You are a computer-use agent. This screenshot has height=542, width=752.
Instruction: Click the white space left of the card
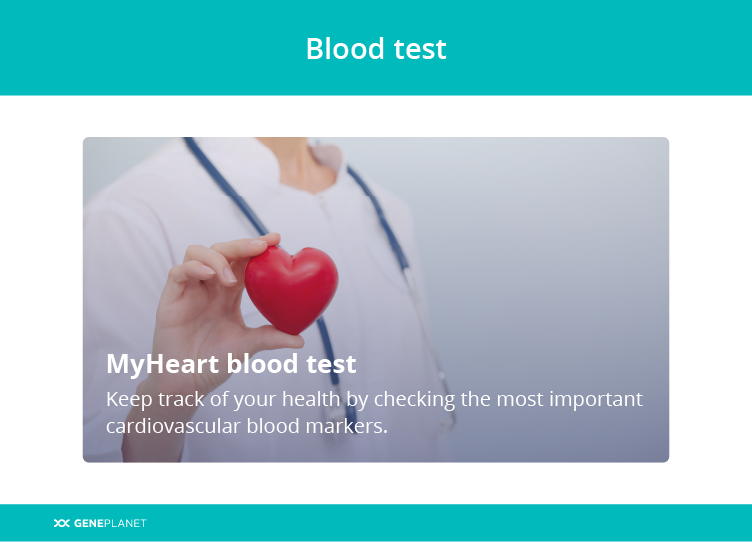41,300
